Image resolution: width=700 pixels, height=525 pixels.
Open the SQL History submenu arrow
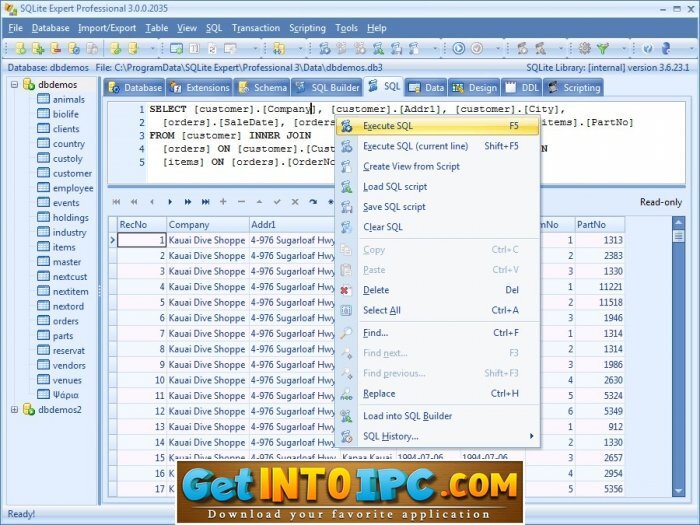click(x=531, y=436)
